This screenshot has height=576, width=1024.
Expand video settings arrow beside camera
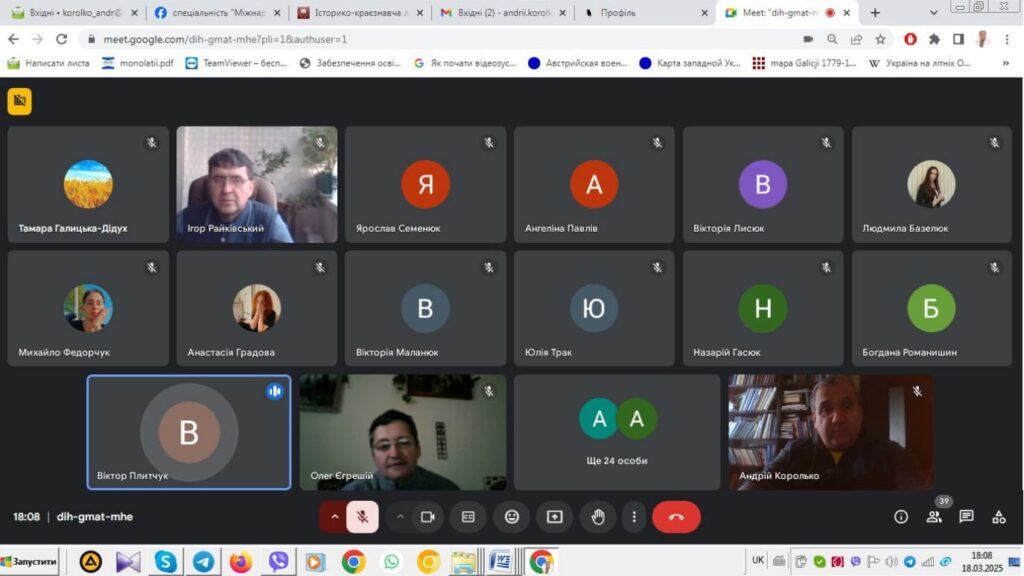tap(400, 517)
